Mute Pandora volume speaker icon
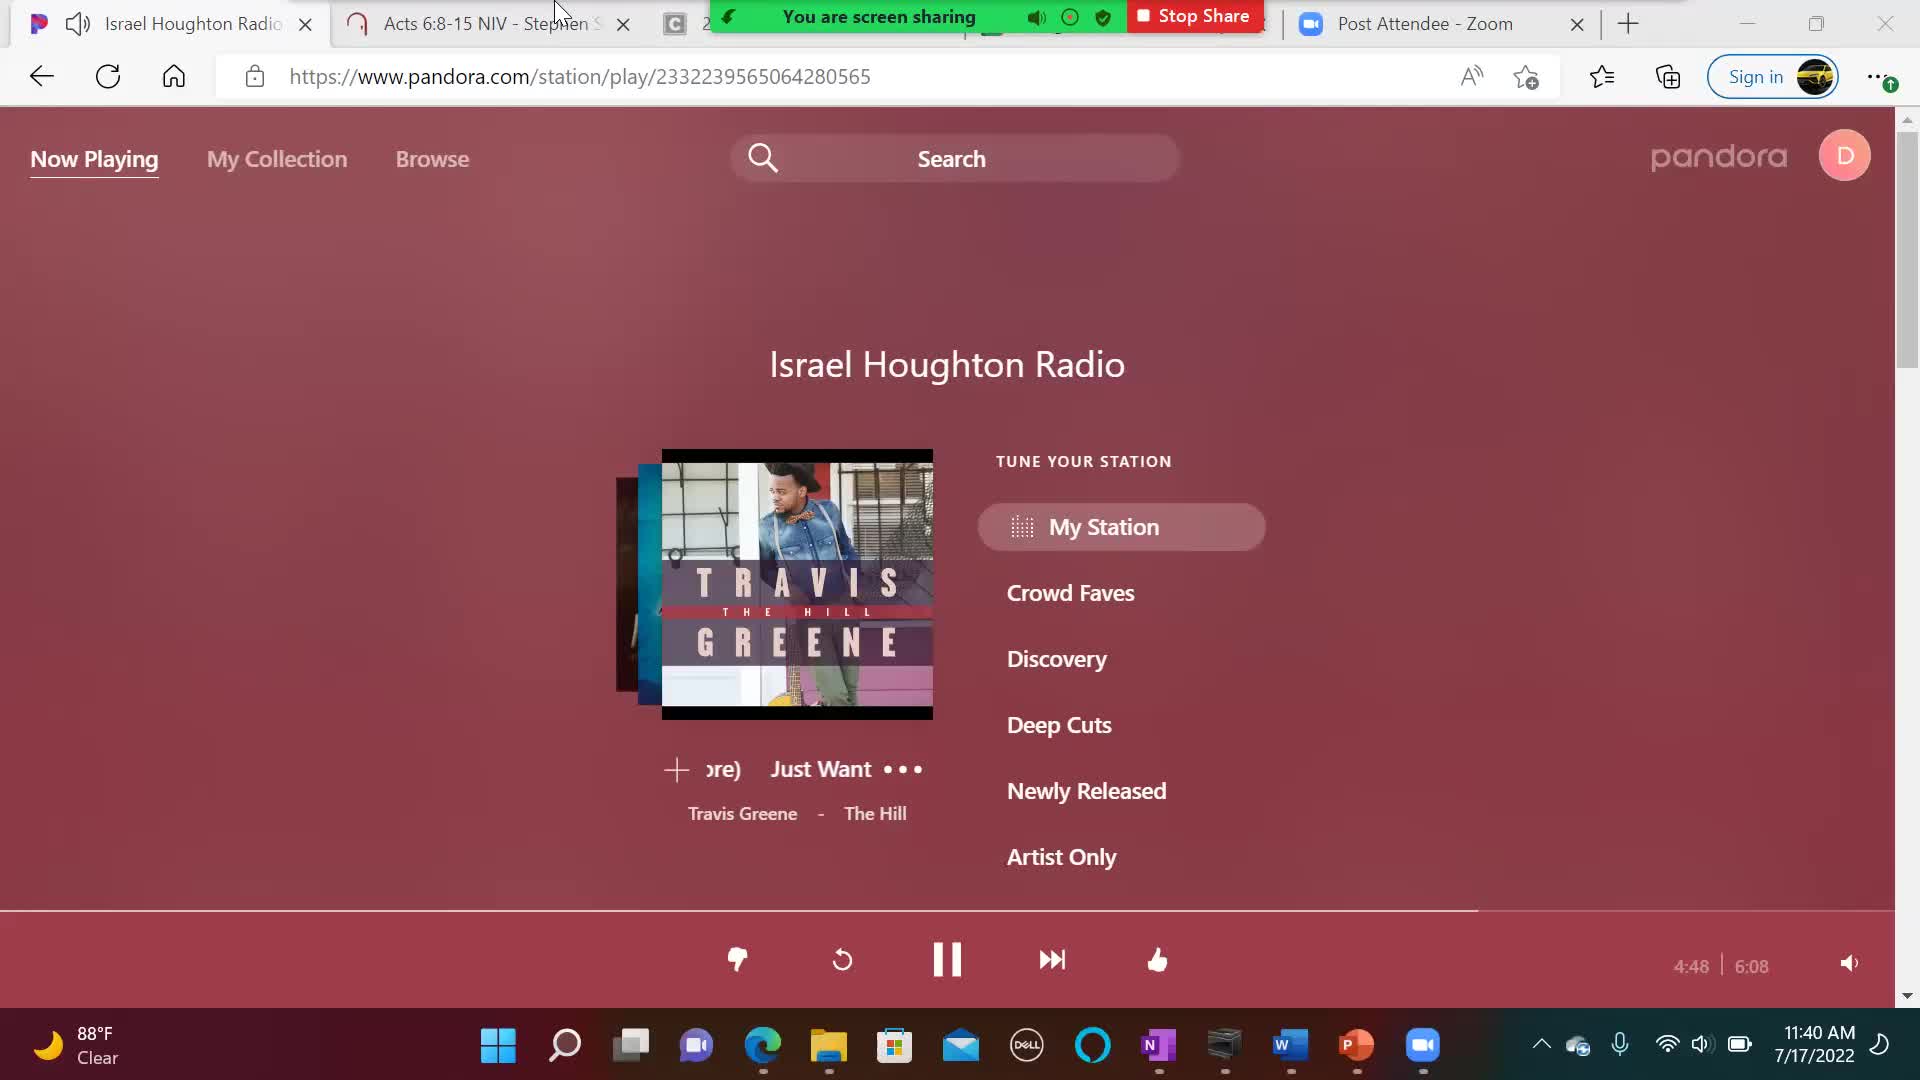Image resolution: width=1920 pixels, height=1080 pixels. 1849,963
